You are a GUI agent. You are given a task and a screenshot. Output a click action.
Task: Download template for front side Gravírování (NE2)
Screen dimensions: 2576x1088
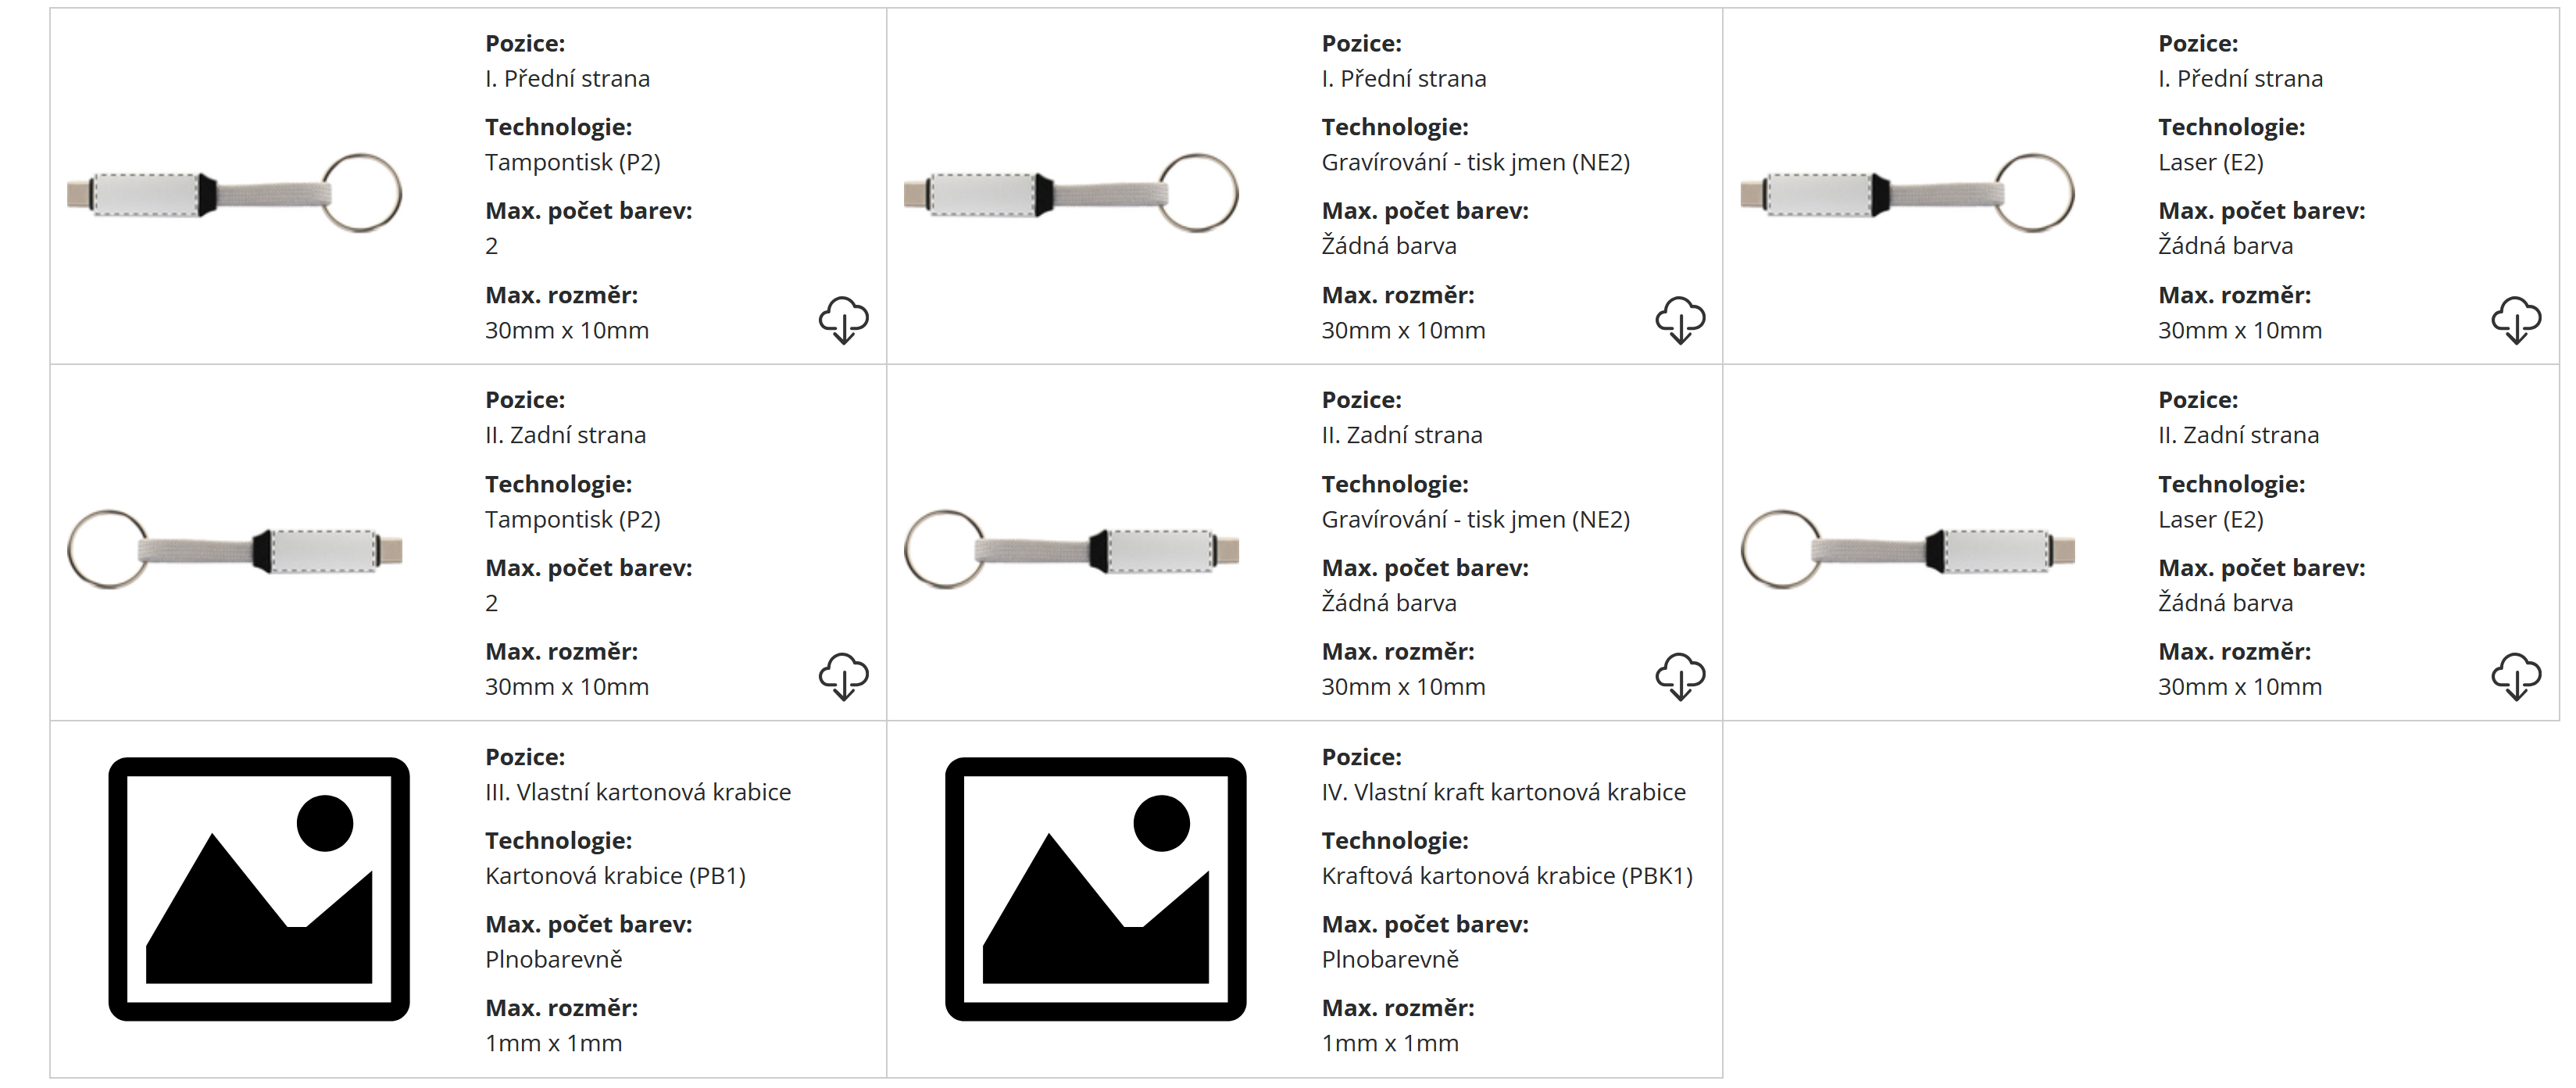pyautogui.click(x=1680, y=320)
